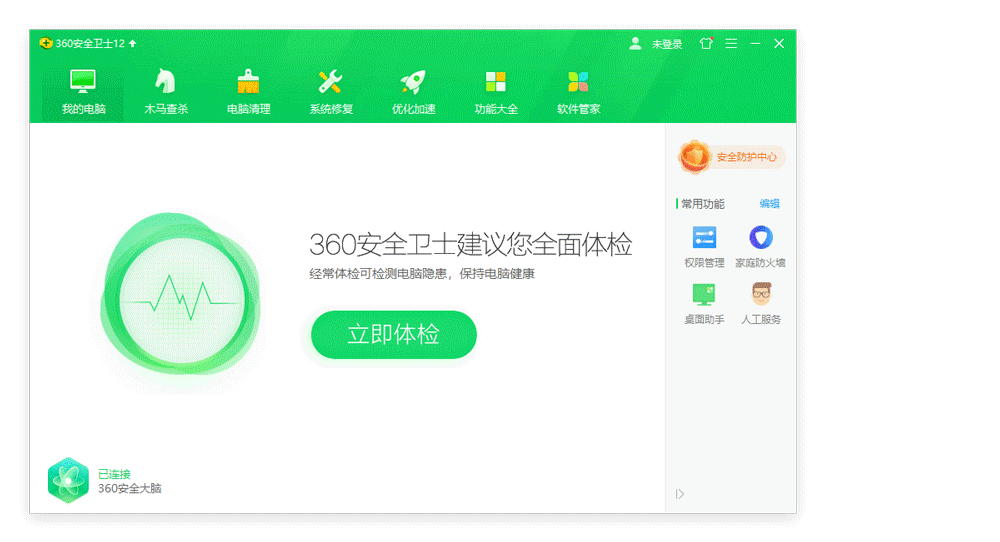Viewport: 1000px width, 542px height.
Task: Open 软件管家 software manager icon
Action: 578,82
